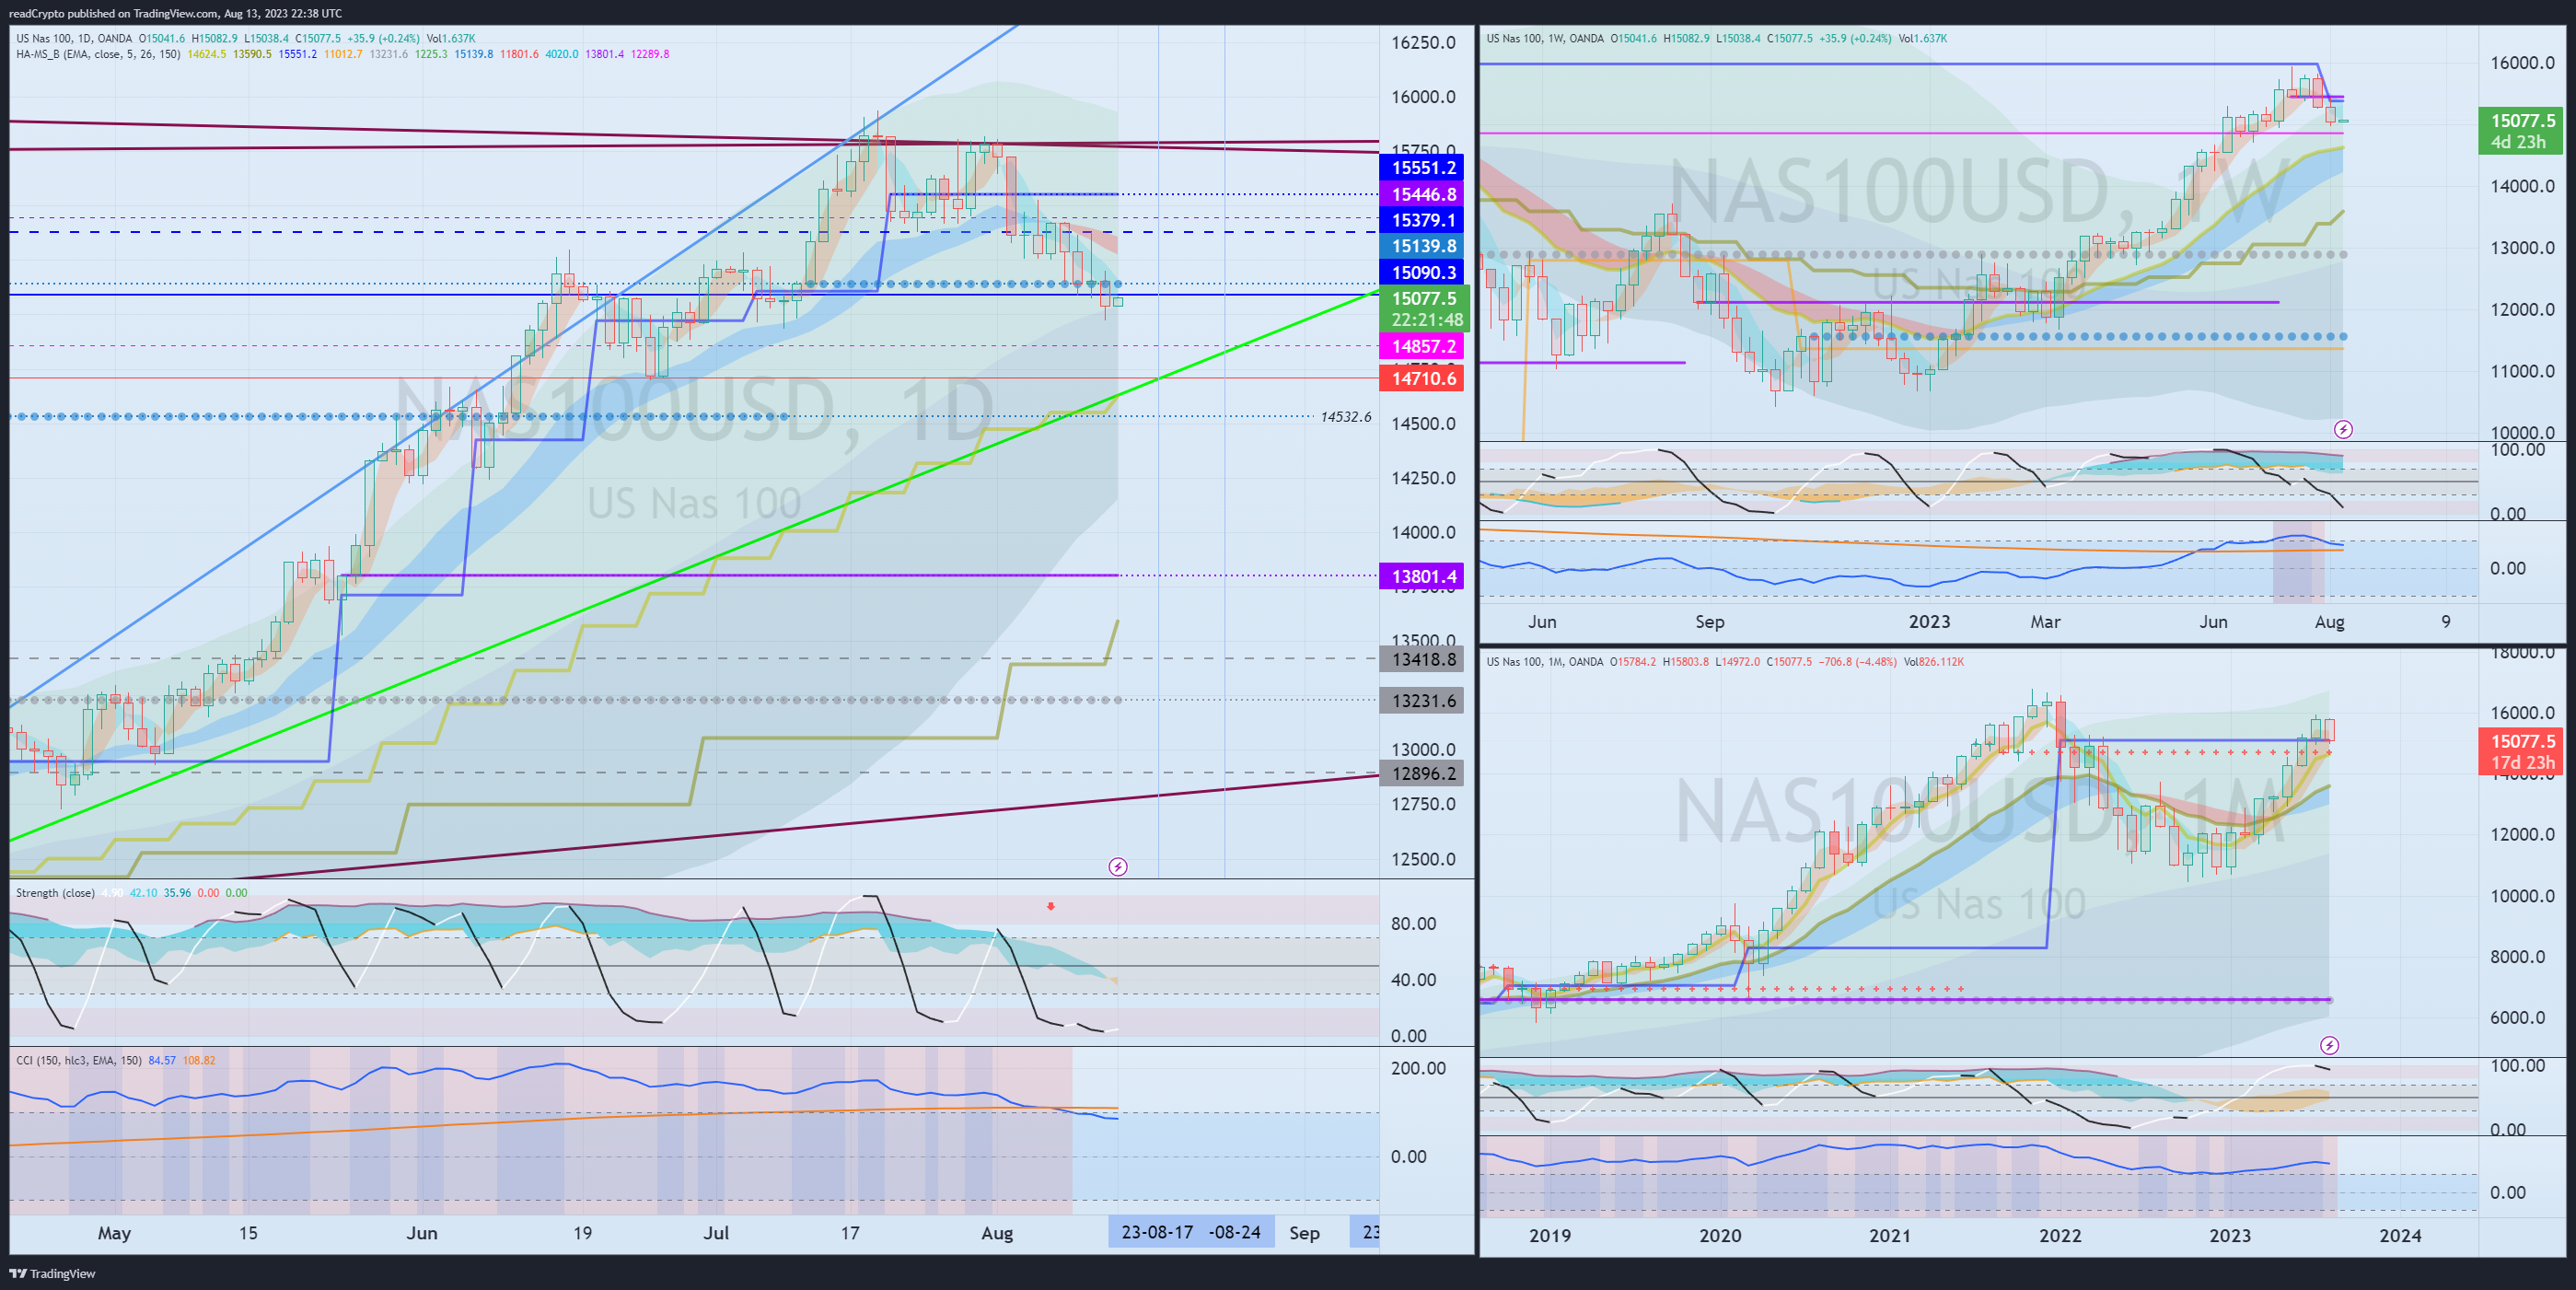Click the green 15077.5 current price label on daily chart

click(1424, 308)
